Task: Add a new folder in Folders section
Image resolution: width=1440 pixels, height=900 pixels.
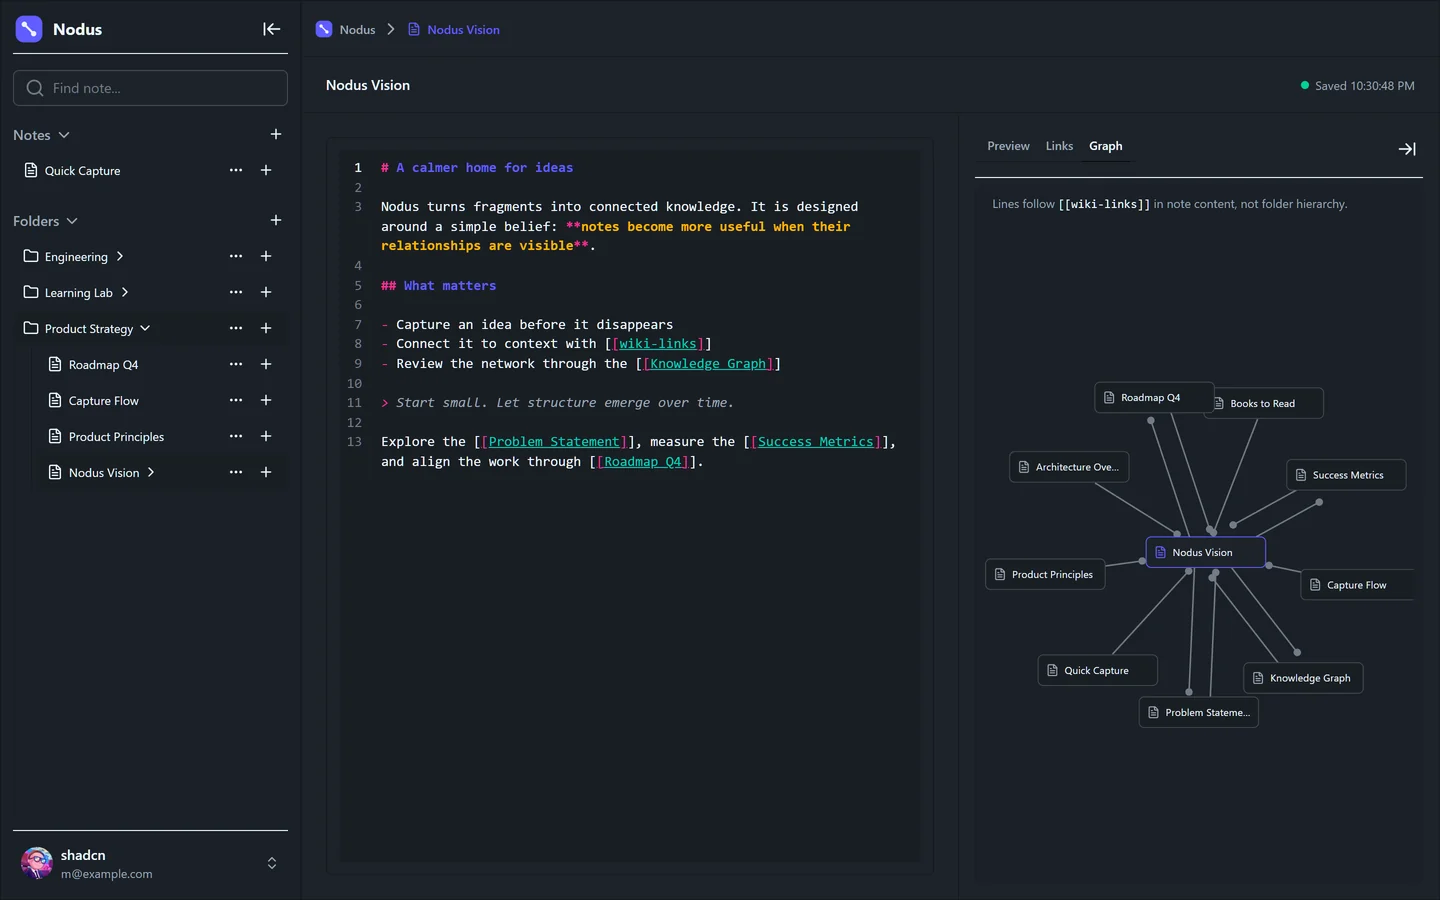Action: 276,220
